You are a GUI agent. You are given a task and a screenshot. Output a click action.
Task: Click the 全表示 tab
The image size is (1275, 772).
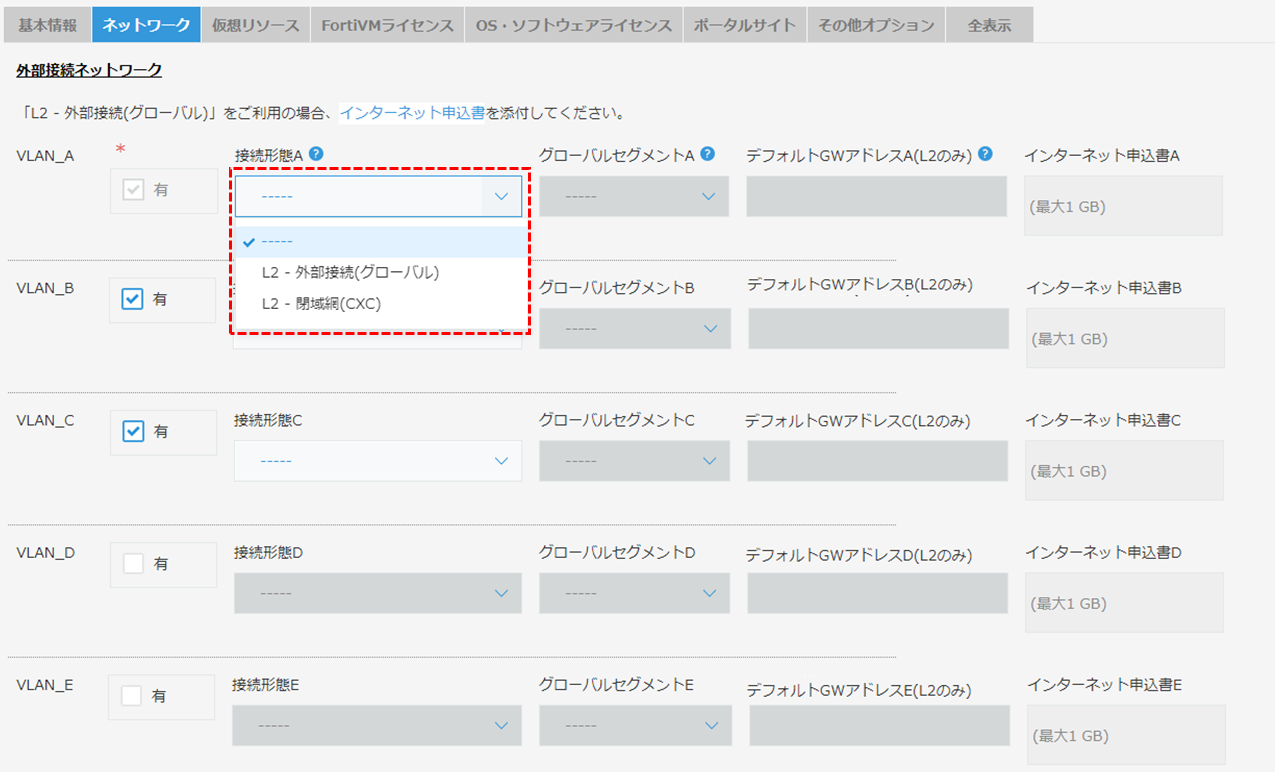pyautogui.click(x=989, y=25)
